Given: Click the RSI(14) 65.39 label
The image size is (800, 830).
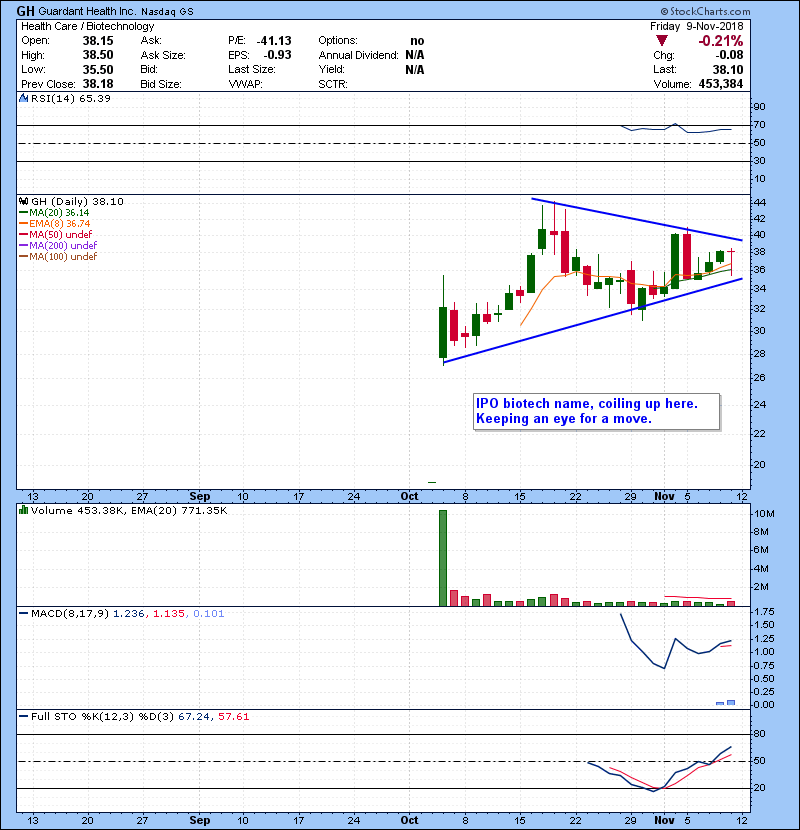Looking at the screenshot, I should point(71,98).
